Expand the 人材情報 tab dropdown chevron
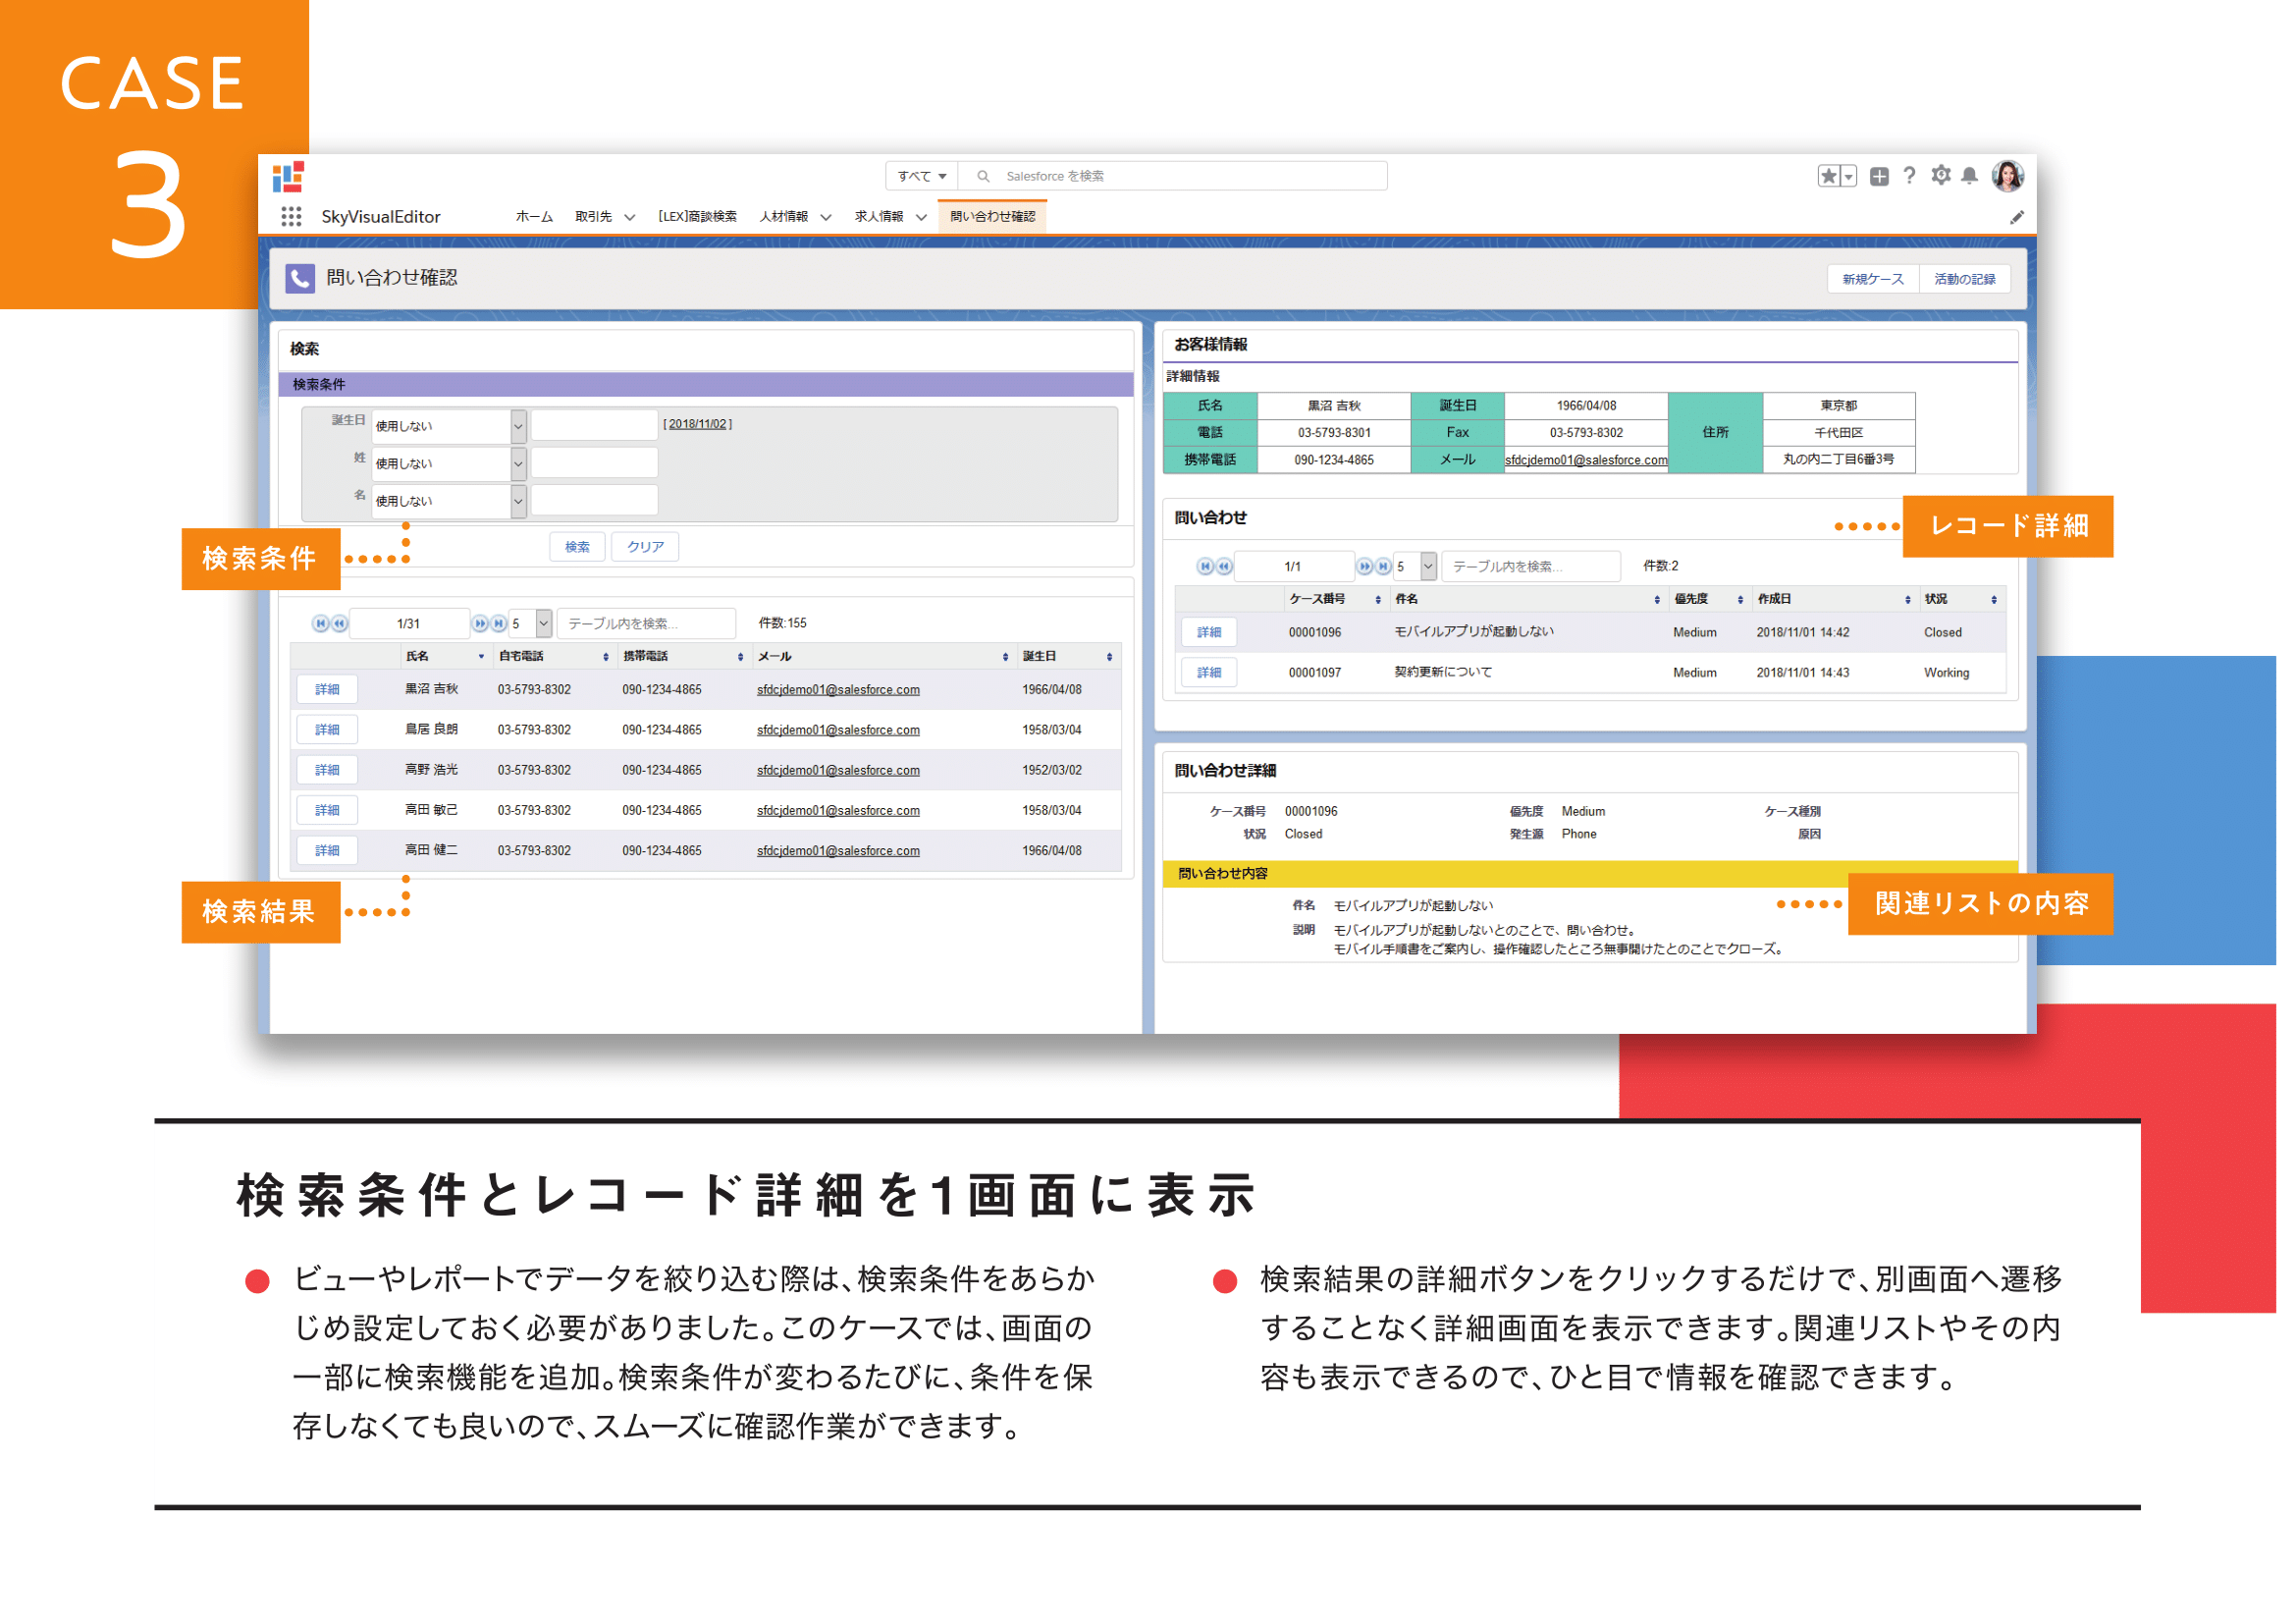 [825, 217]
